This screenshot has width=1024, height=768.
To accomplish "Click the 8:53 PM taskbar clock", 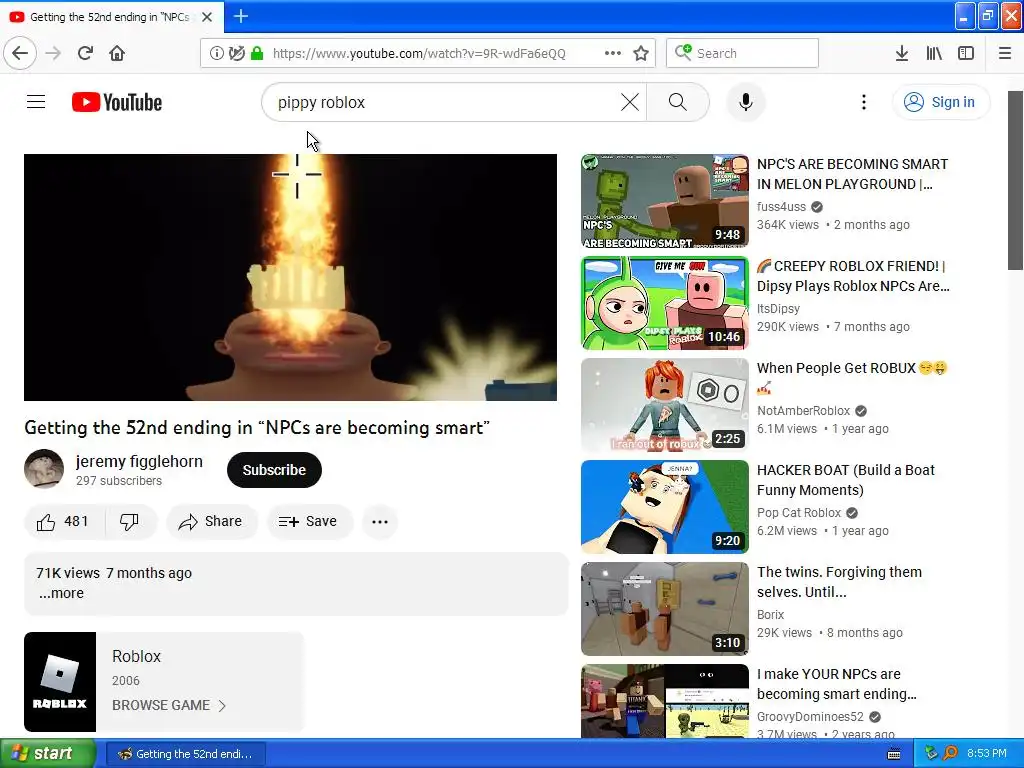I will click(987, 754).
